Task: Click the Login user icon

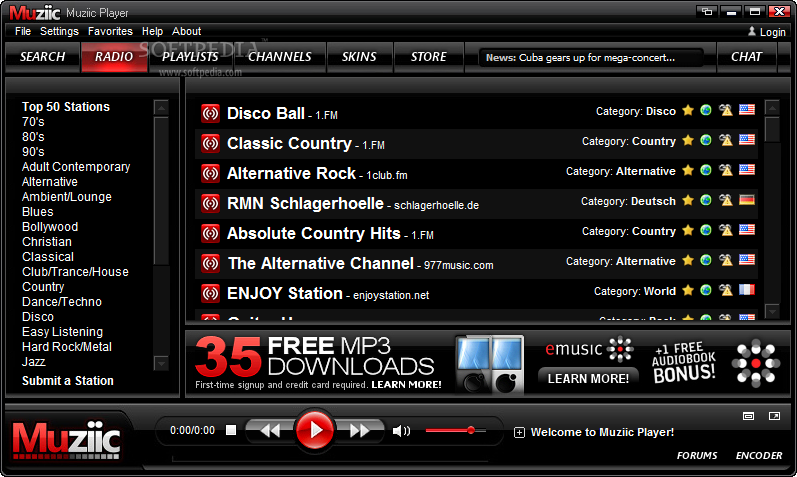Action: [x=752, y=32]
